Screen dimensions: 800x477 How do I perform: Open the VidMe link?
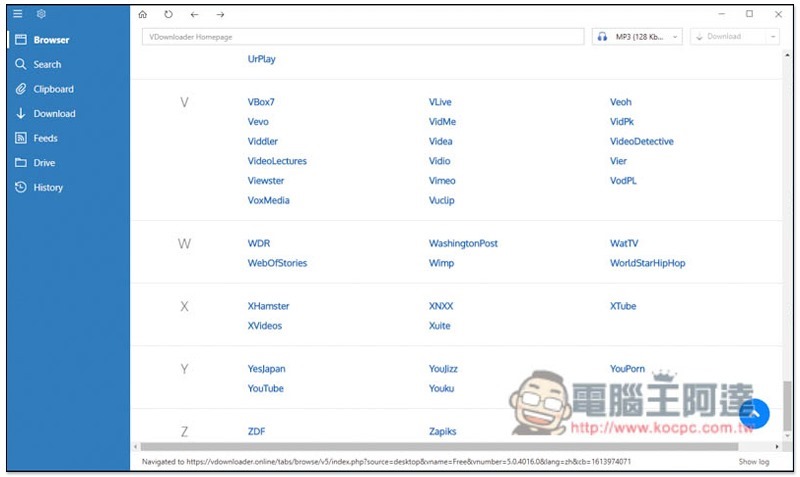point(442,121)
